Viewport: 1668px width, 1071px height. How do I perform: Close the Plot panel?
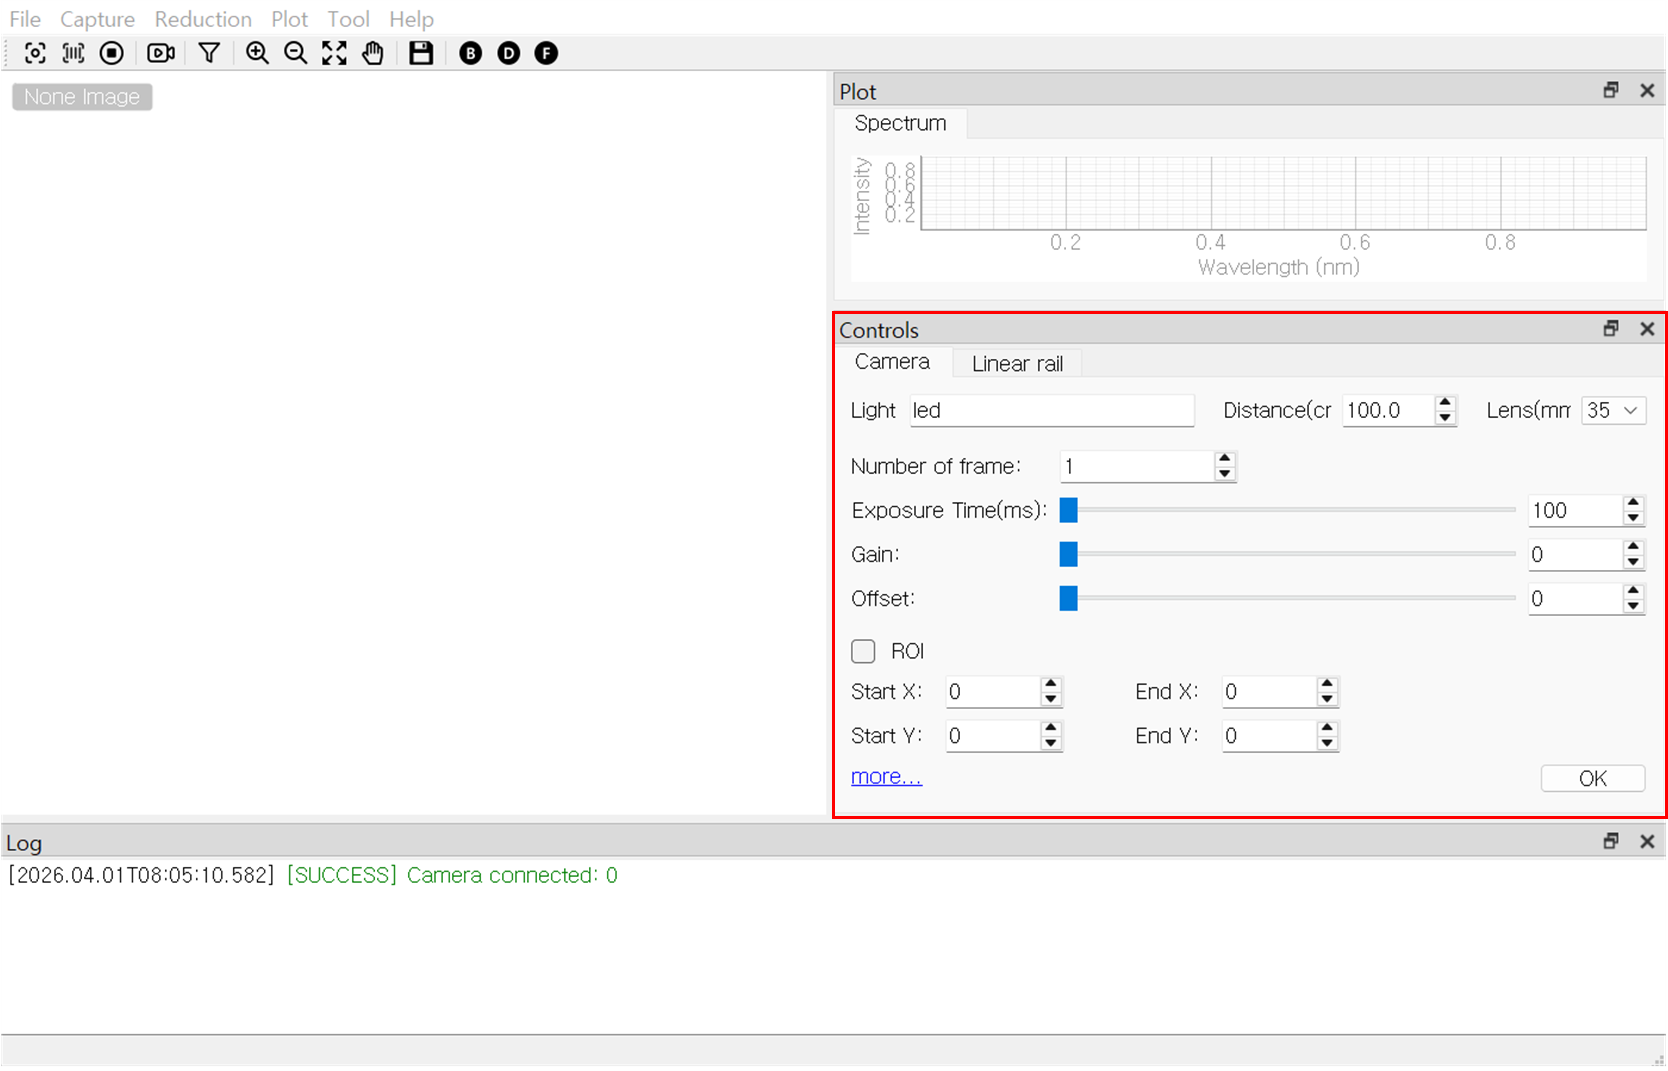click(x=1647, y=90)
